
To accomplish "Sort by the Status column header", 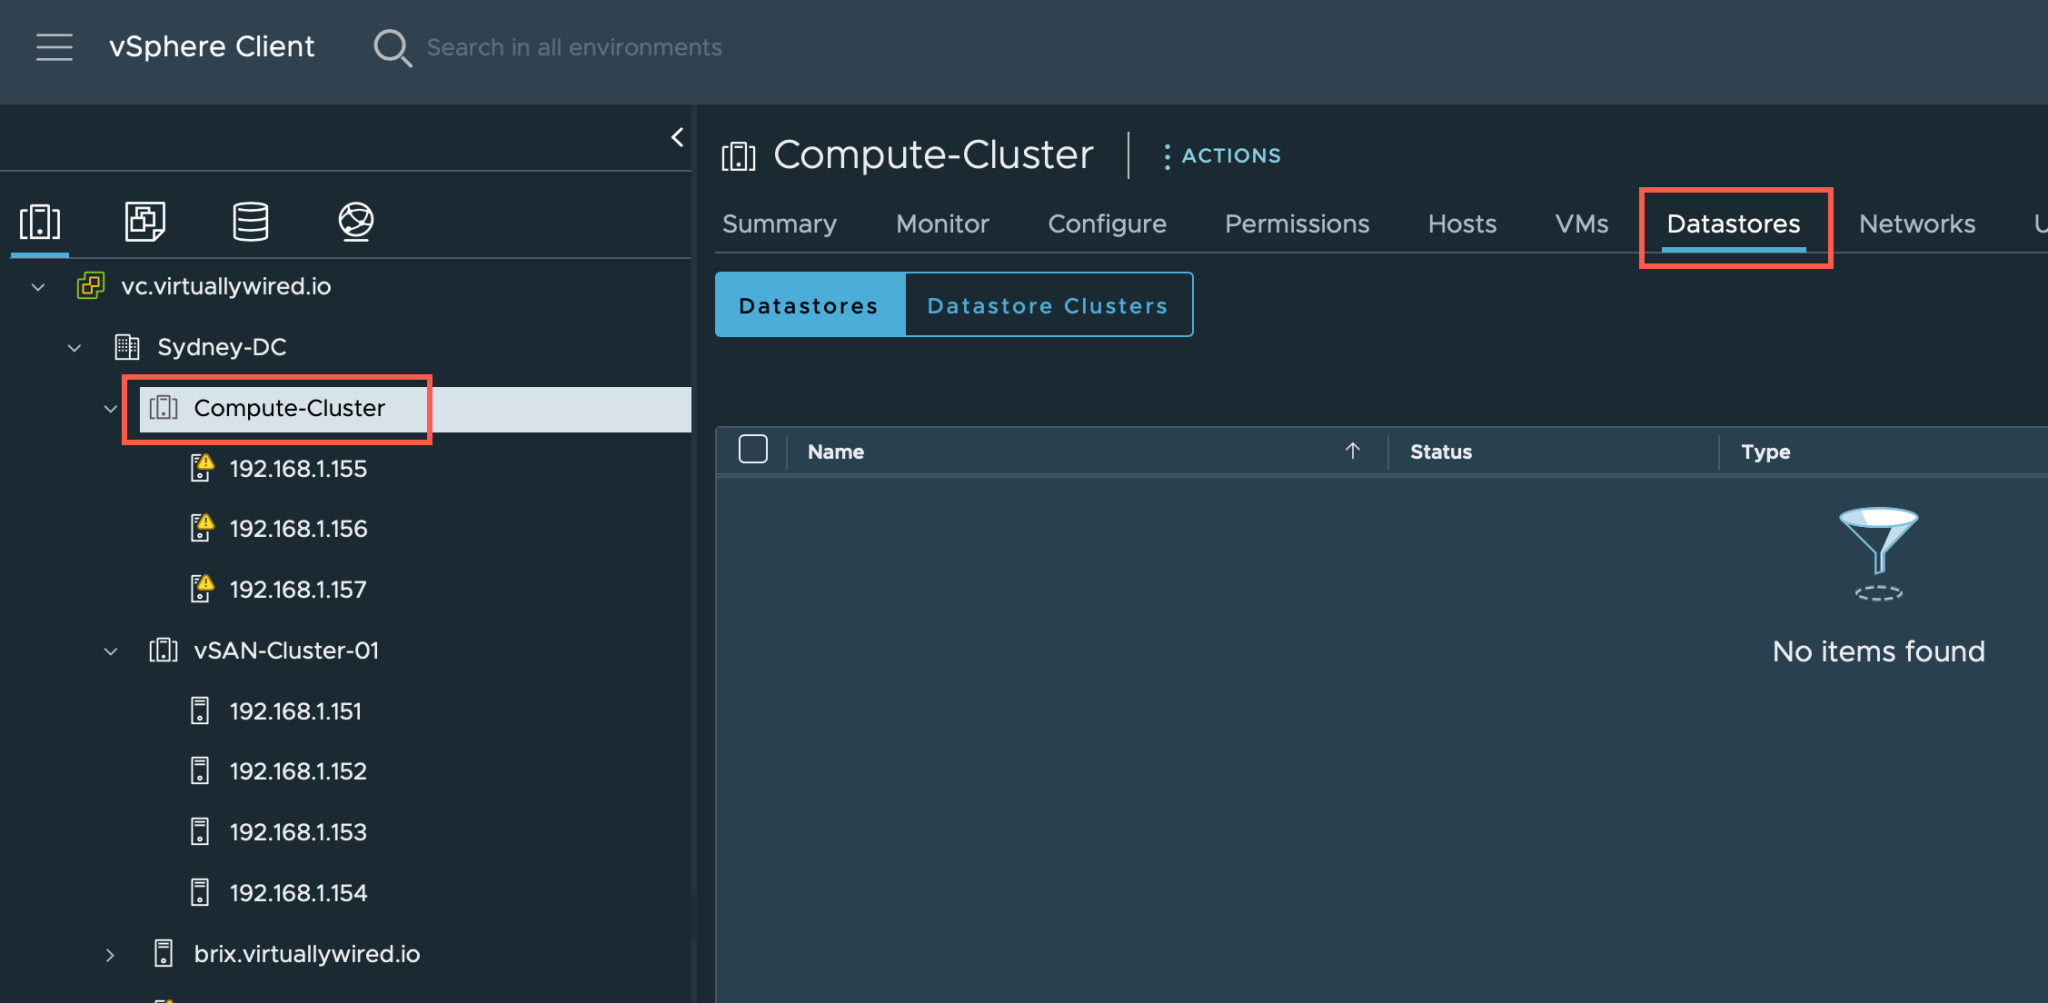I will click(x=1441, y=451).
